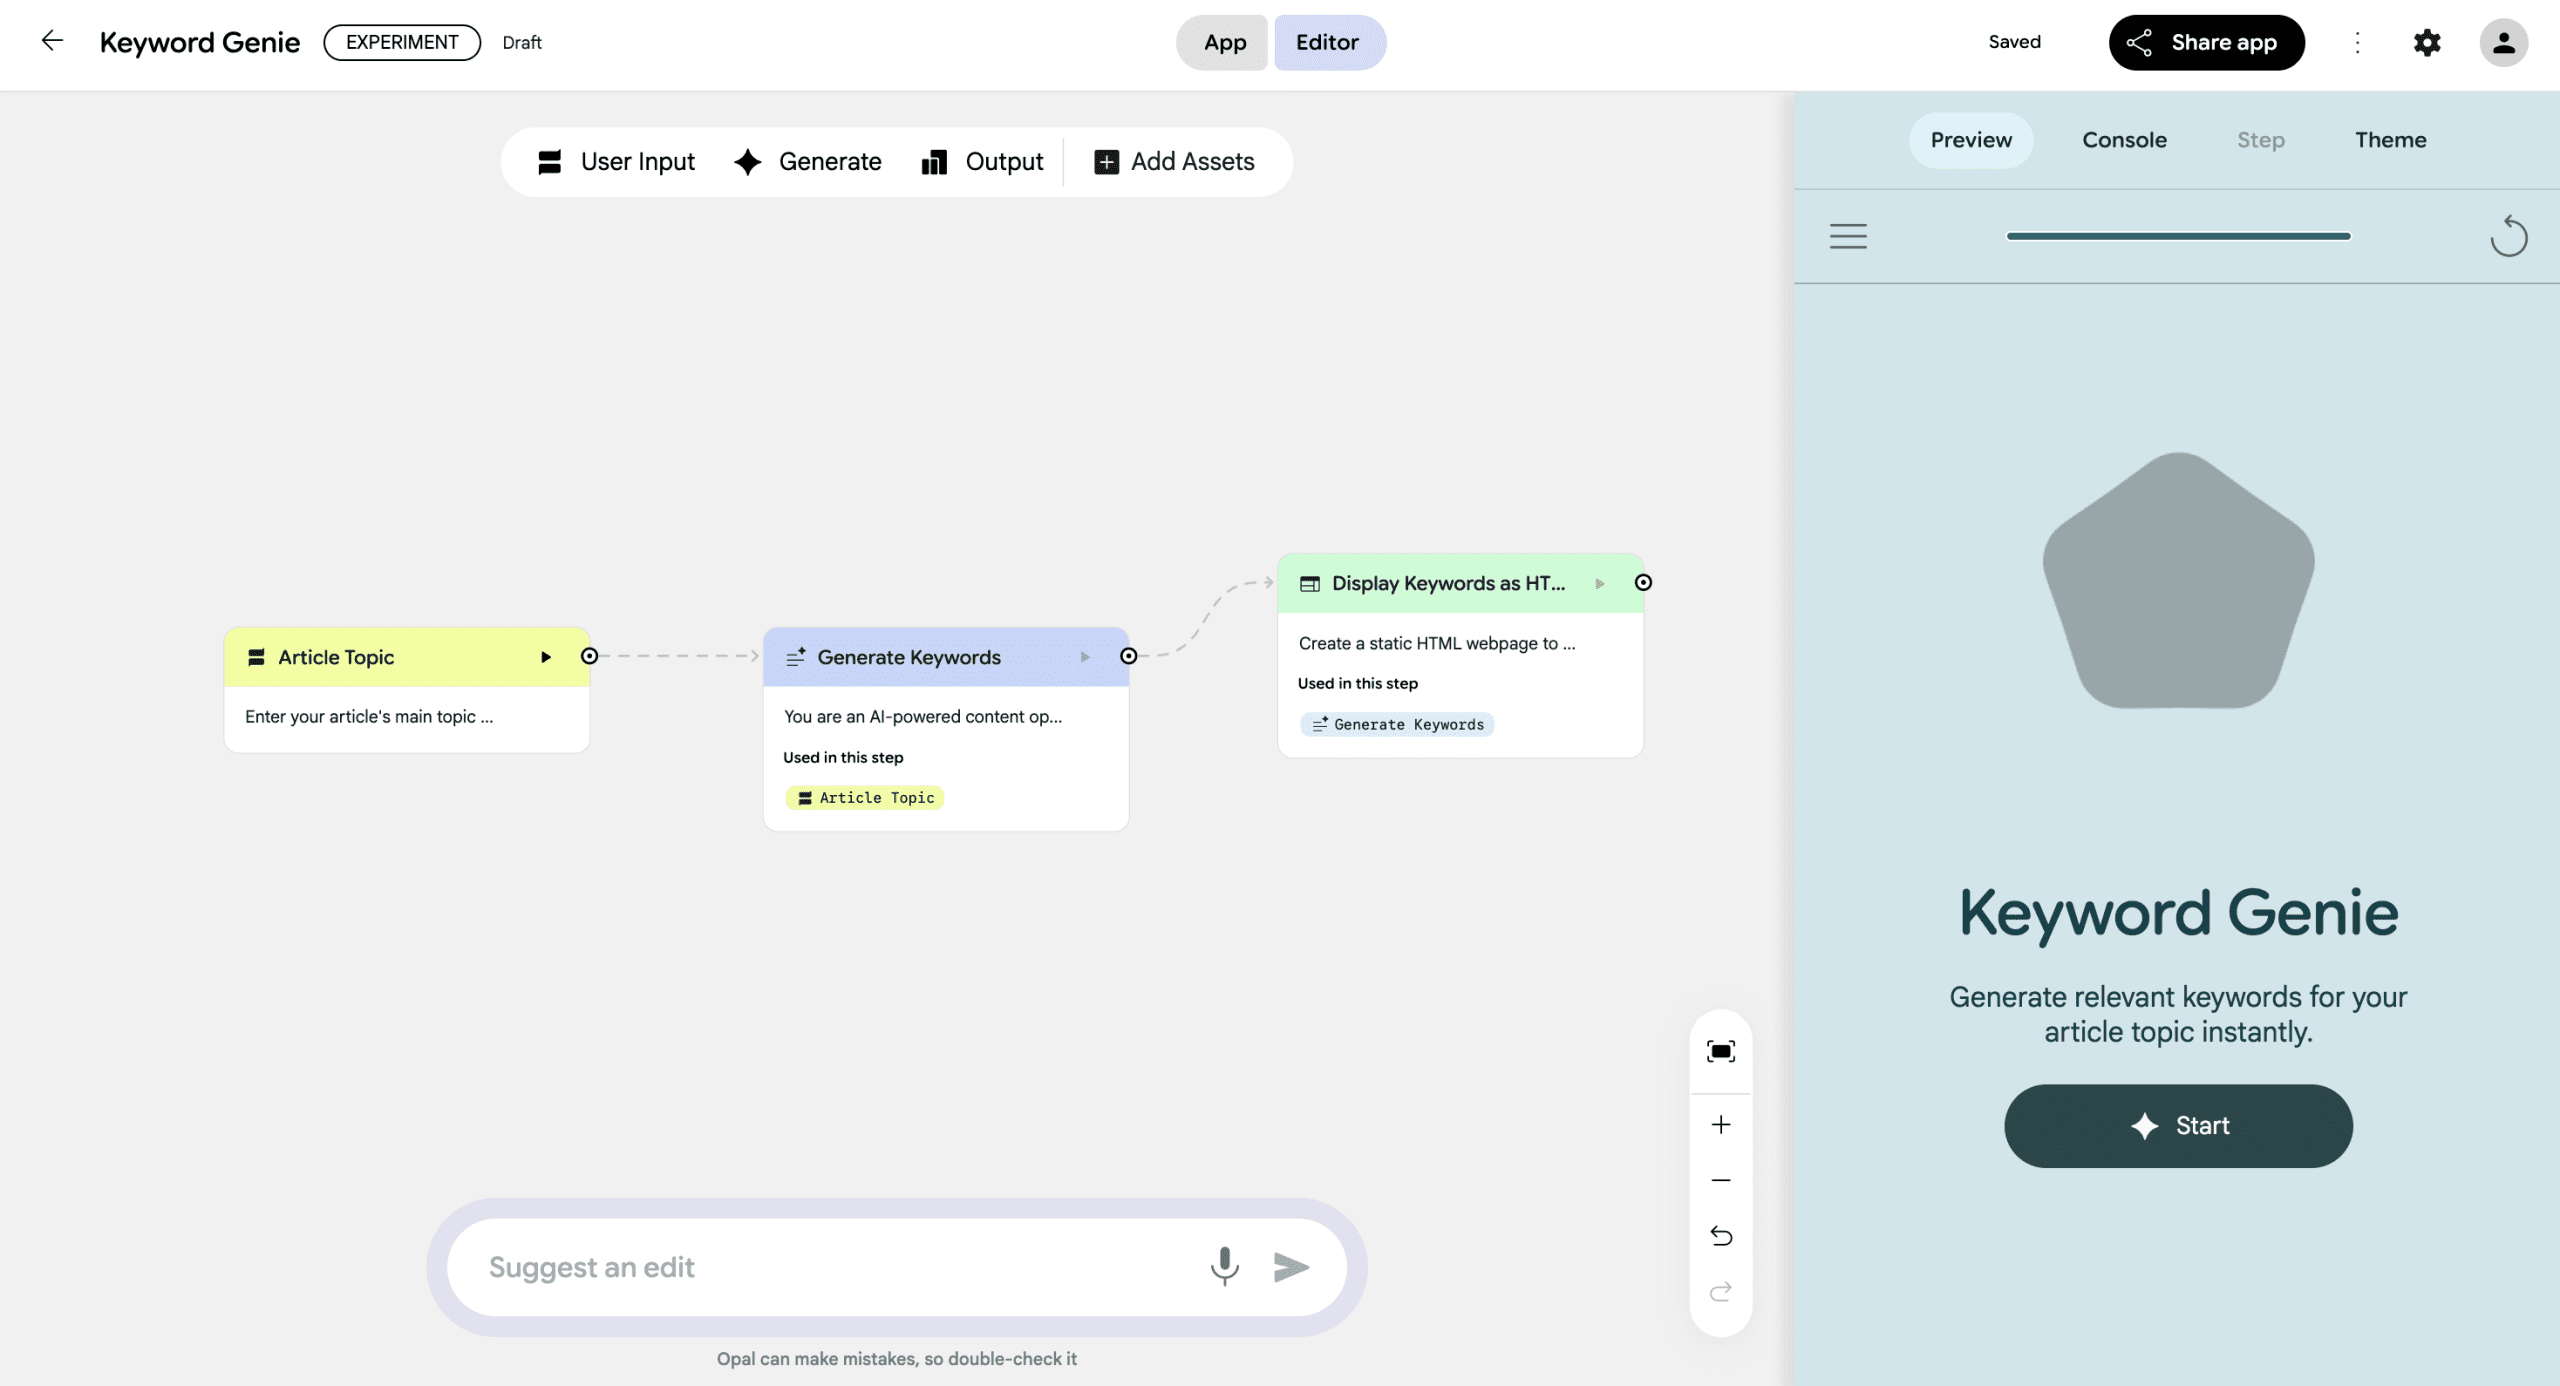Switch to the Console tab
2560x1386 pixels.
[x=2124, y=140]
